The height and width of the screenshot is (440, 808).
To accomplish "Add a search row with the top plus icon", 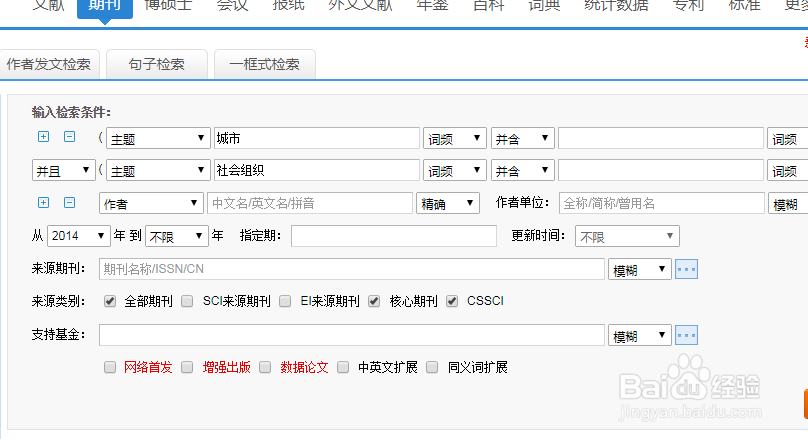I will [x=43, y=137].
